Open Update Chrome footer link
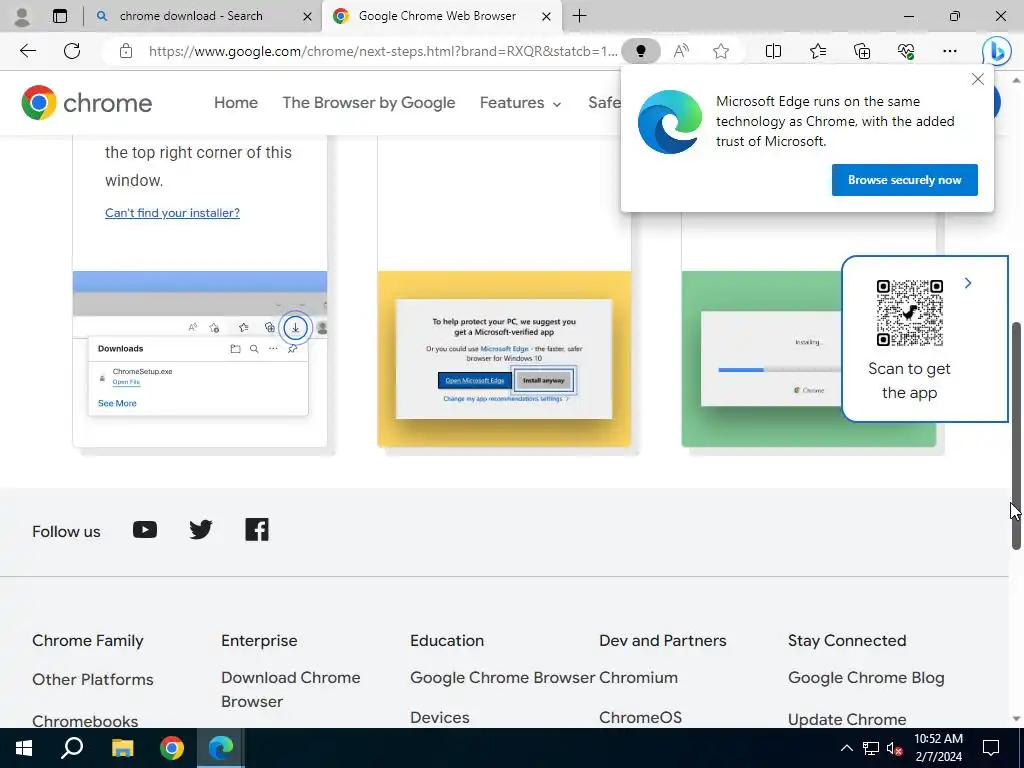This screenshot has height=768, width=1024. [x=847, y=719]
